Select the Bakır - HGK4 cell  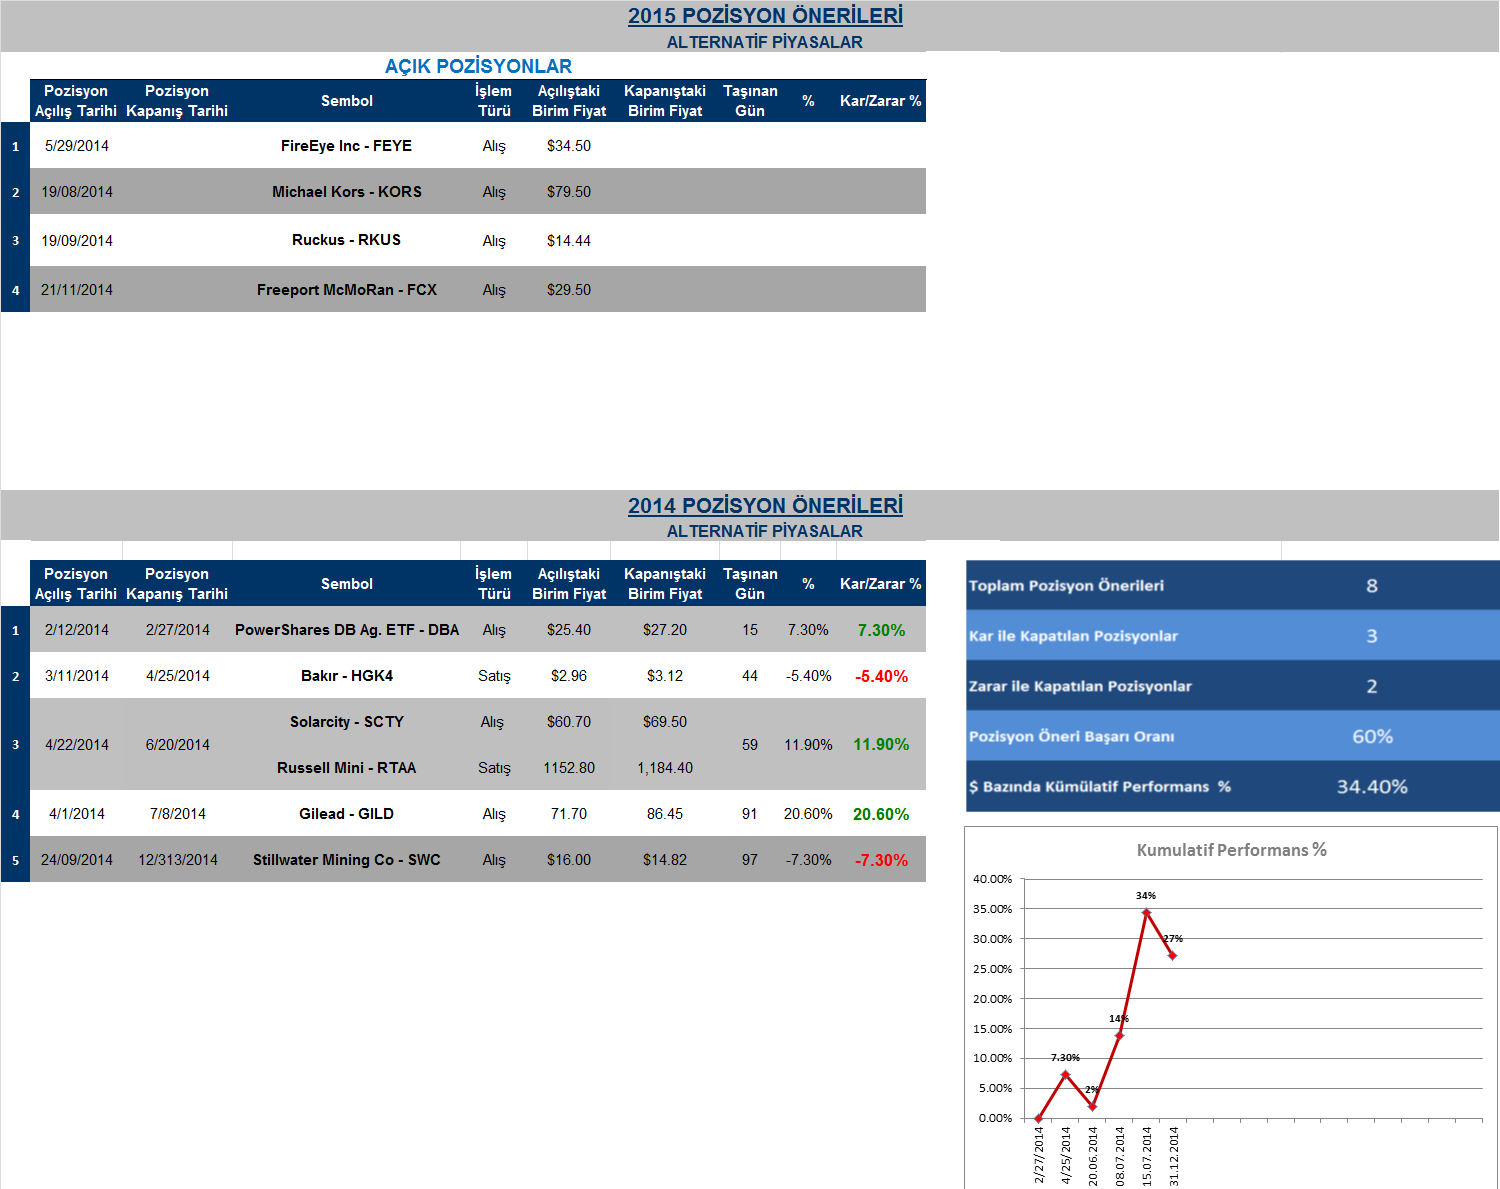pos(346,676)
